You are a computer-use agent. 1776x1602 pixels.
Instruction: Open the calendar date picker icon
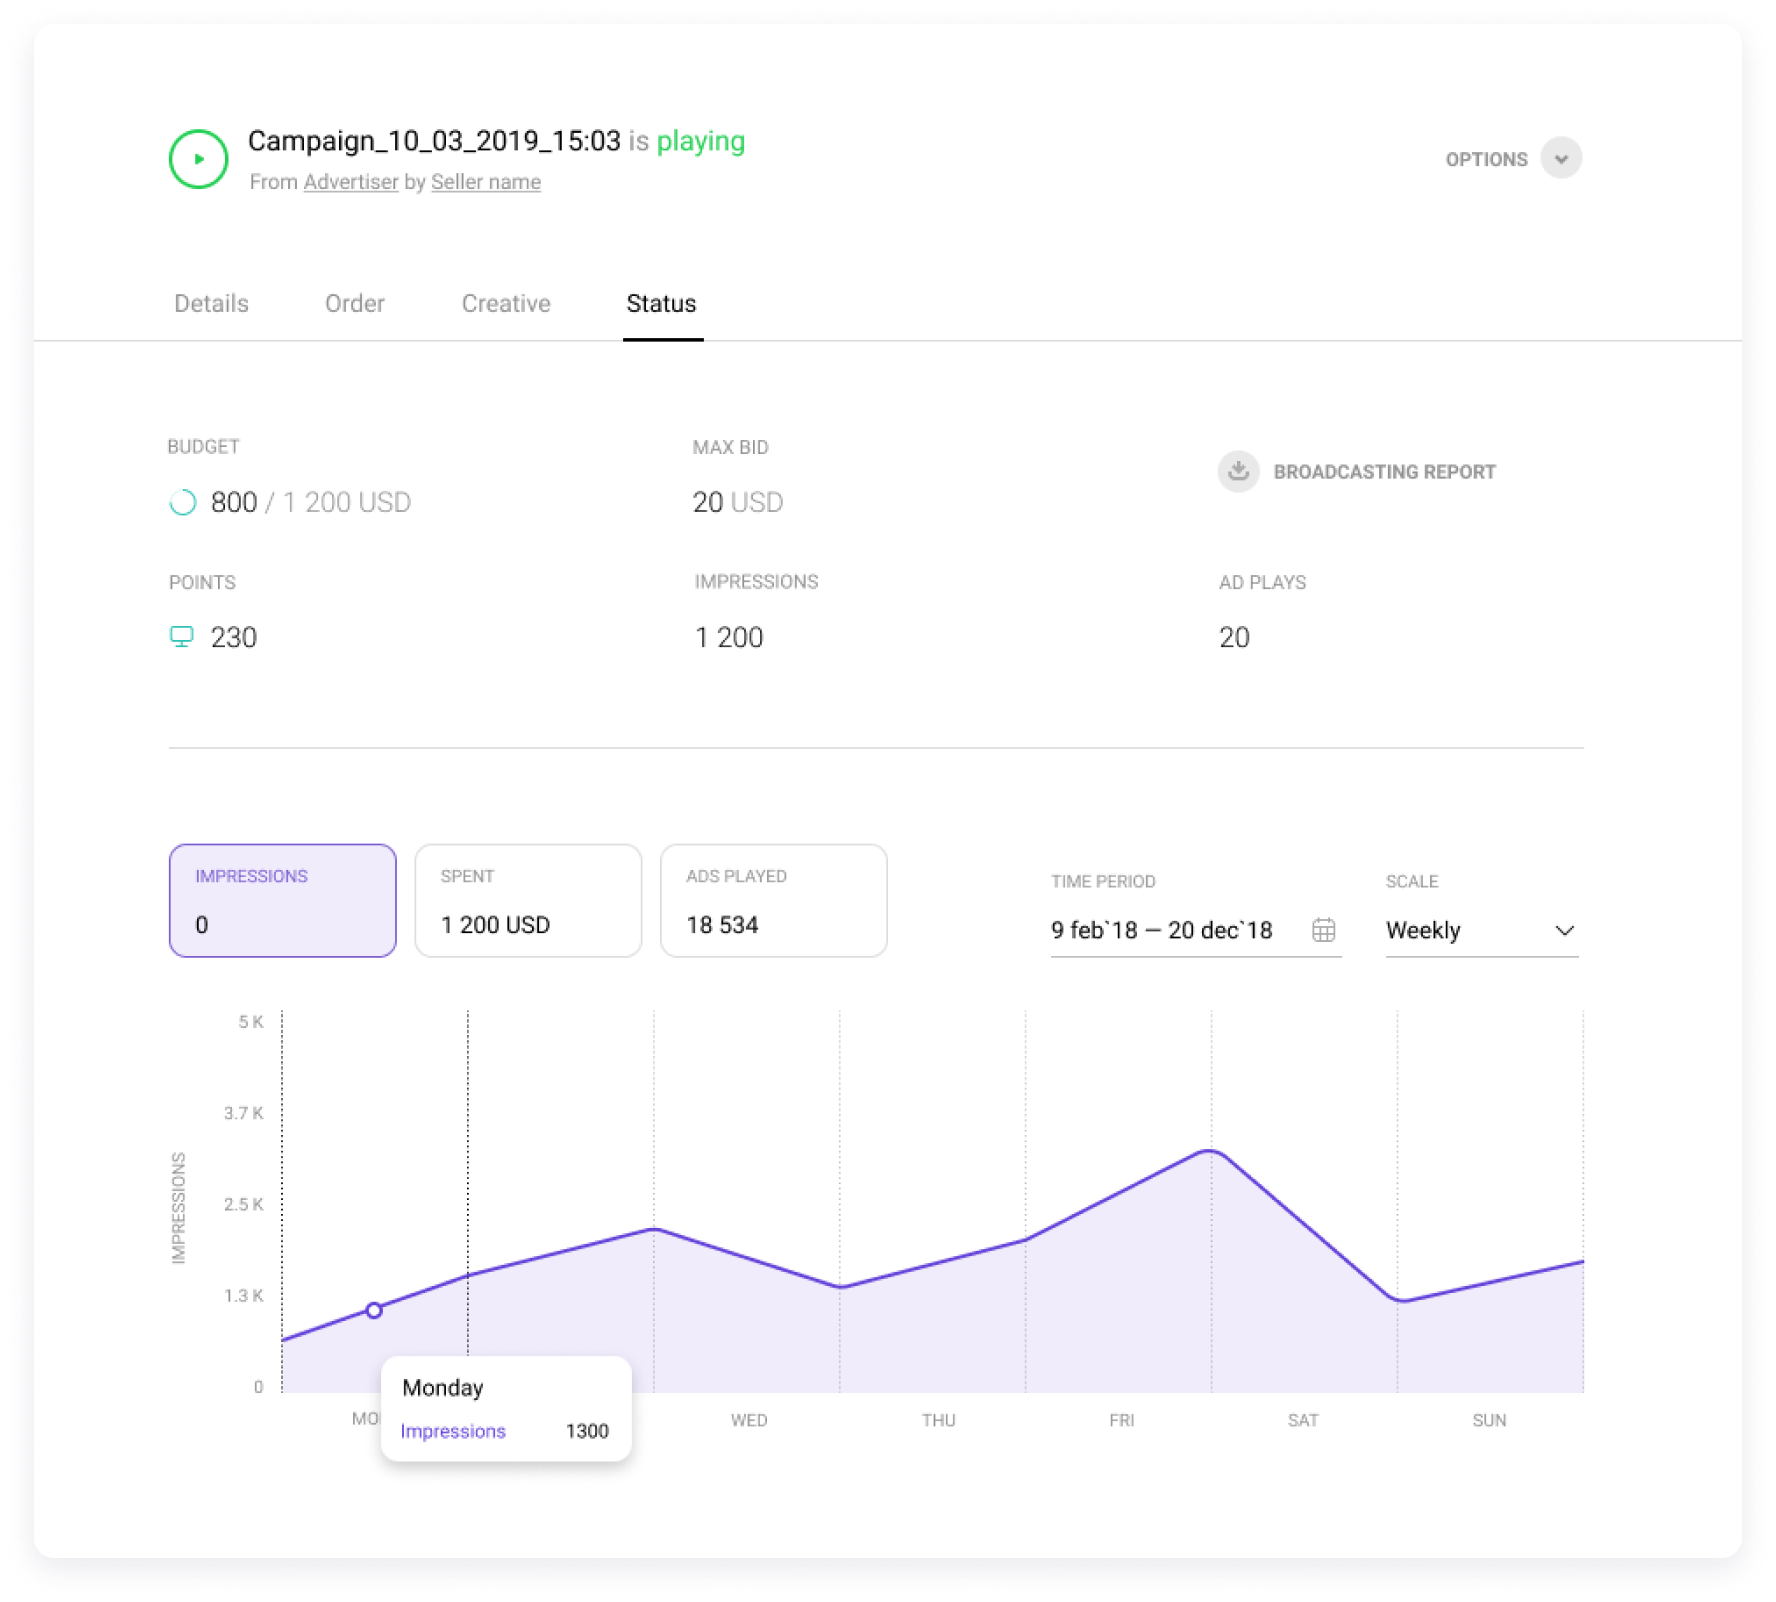point(1323,931)
